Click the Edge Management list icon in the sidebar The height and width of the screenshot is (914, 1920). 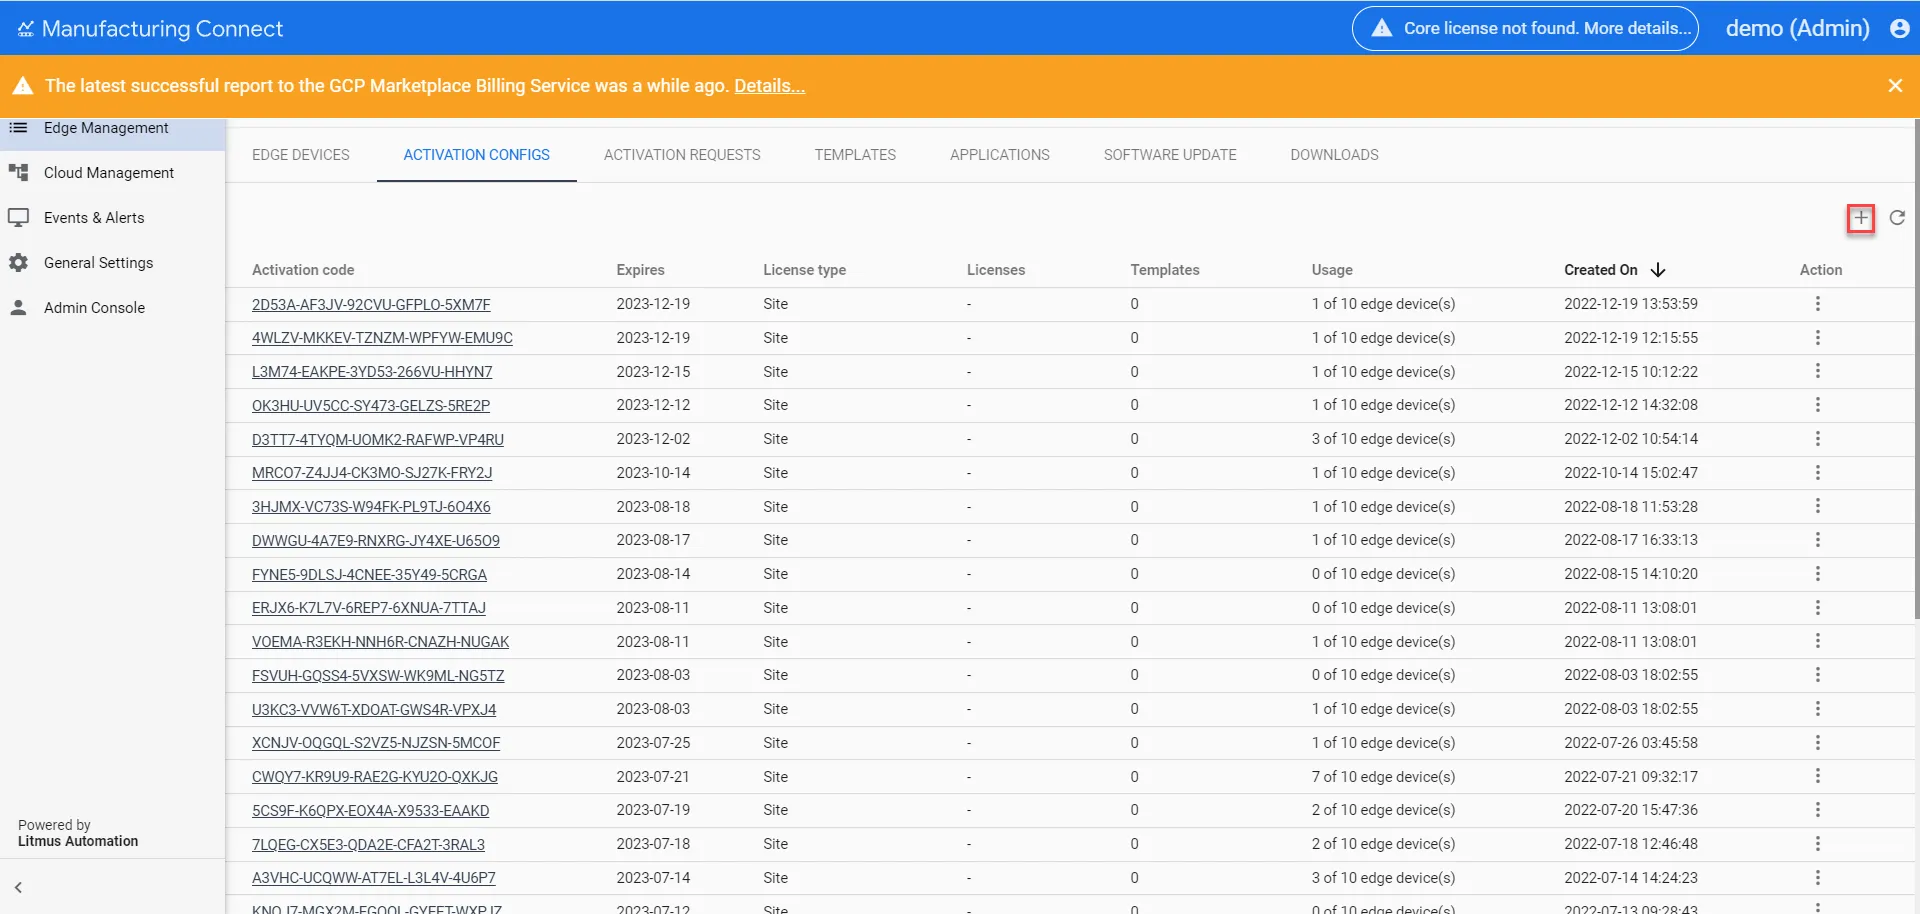tap(18, 128)
